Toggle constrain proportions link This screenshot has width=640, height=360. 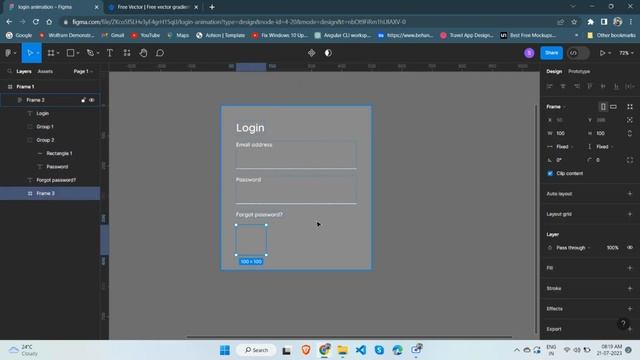click(x=630, y=133)
